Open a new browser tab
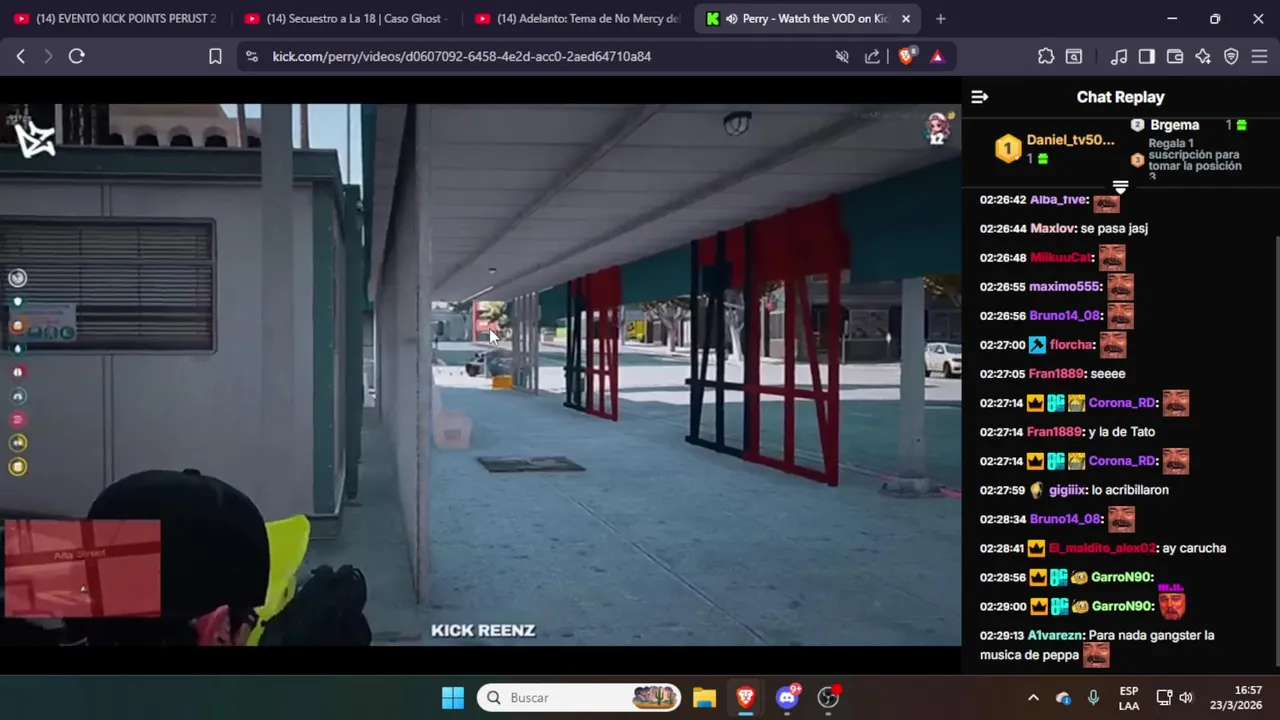 (940, 19)
